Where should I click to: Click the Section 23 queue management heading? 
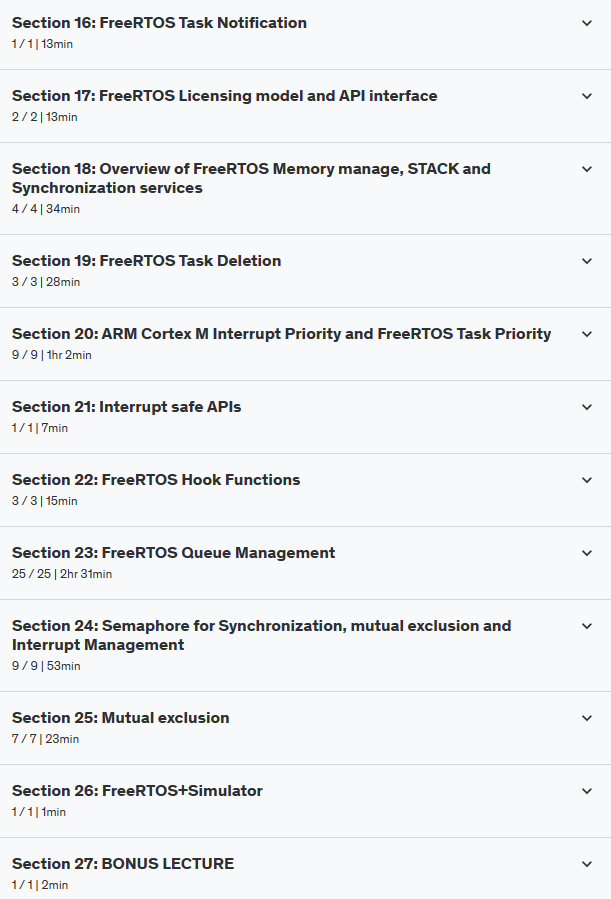click(172, 552)
